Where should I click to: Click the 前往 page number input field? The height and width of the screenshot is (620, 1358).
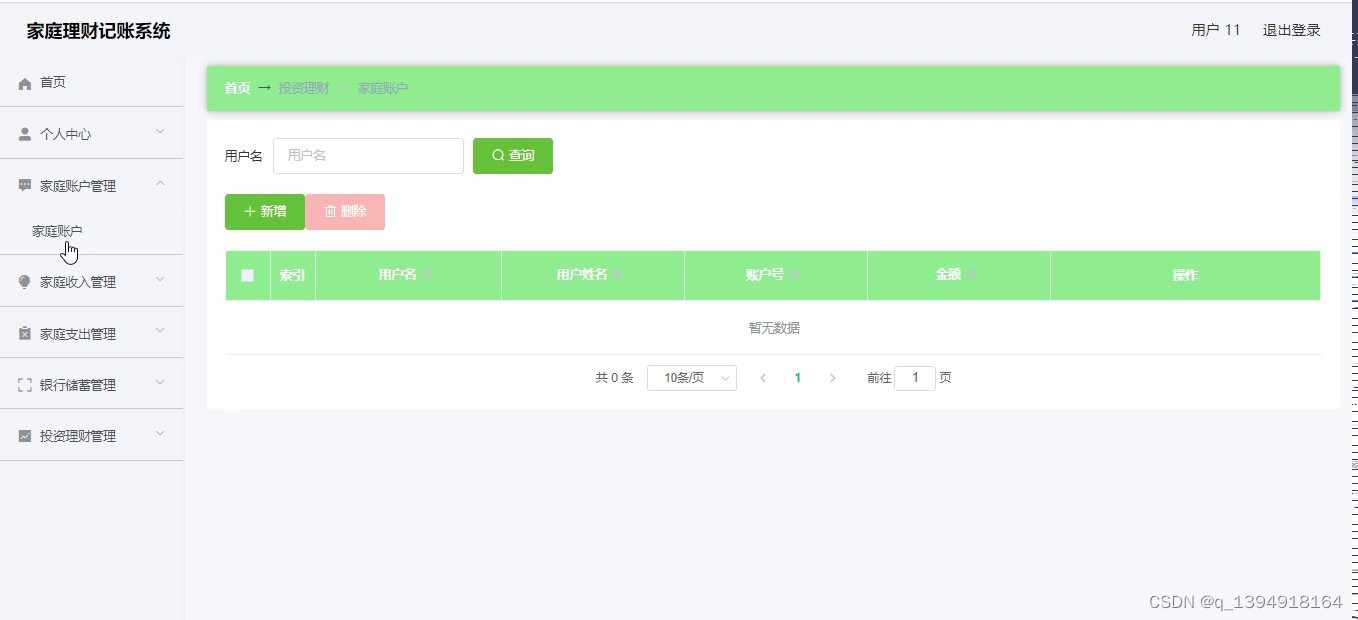point(914,378)
